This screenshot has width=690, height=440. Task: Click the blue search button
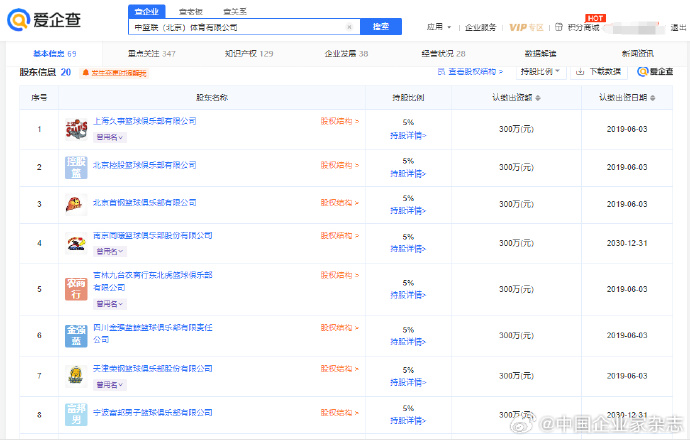coord(381,26)
